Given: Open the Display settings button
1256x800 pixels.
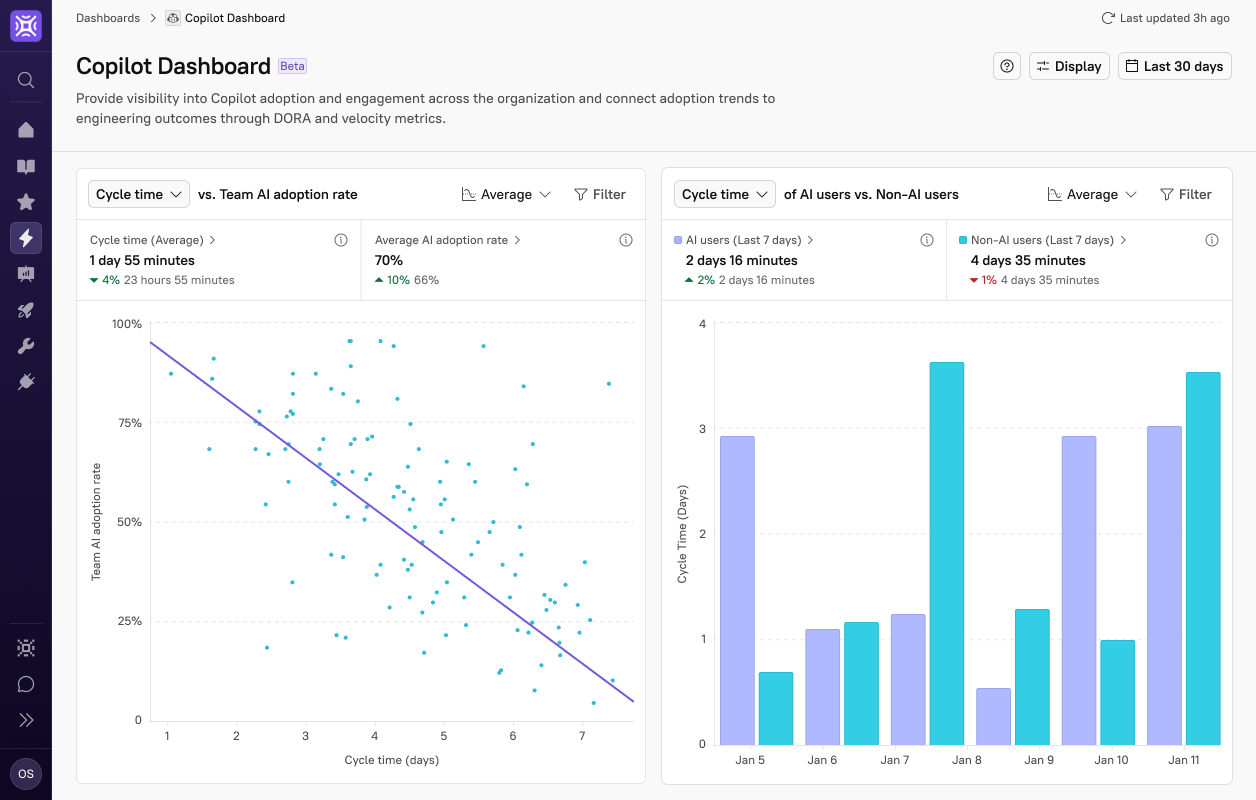Looking at the screenshot, I should pos(1068,65).
